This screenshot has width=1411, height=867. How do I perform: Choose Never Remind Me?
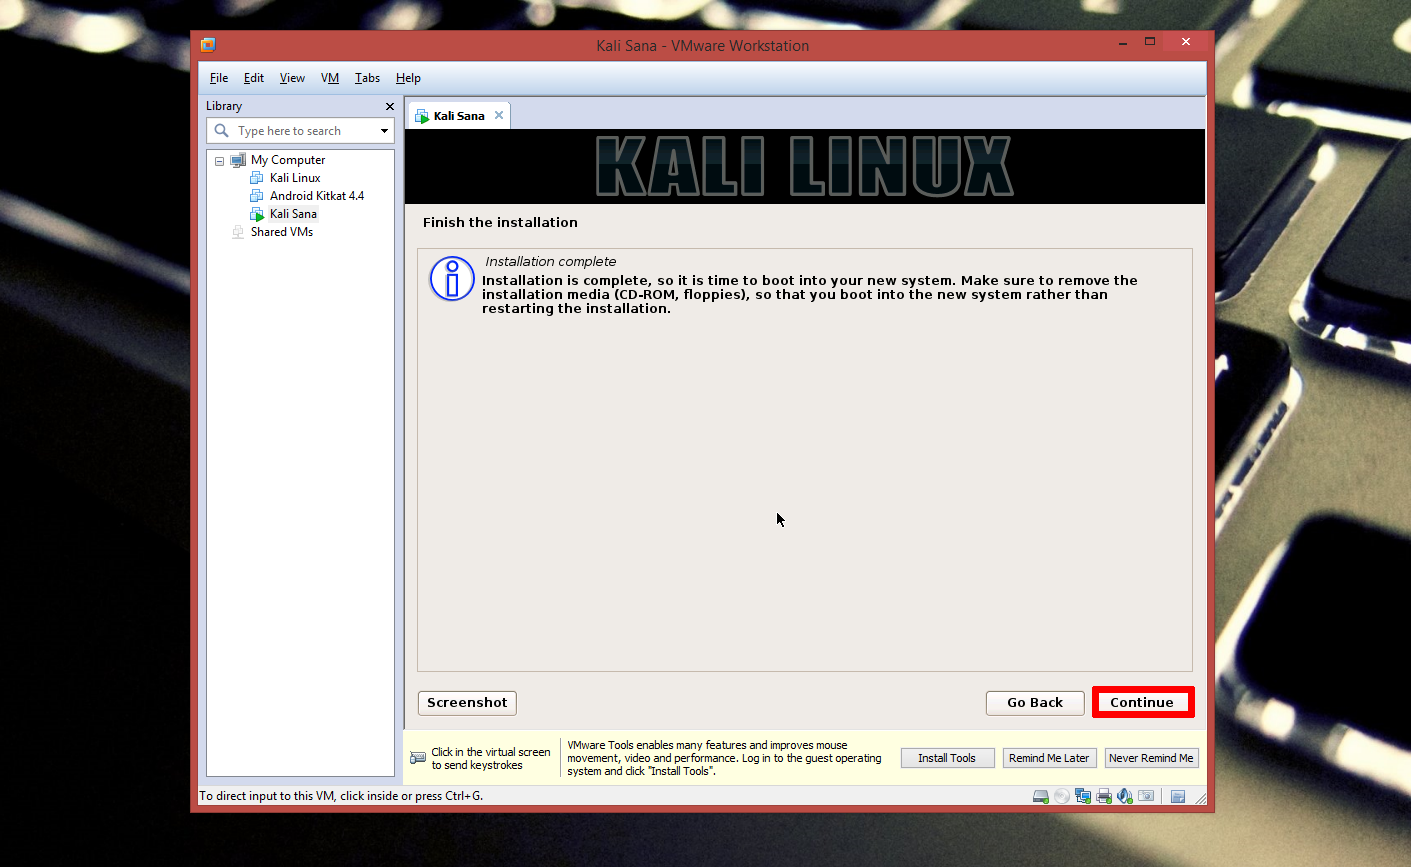[x=1151, y=758]
